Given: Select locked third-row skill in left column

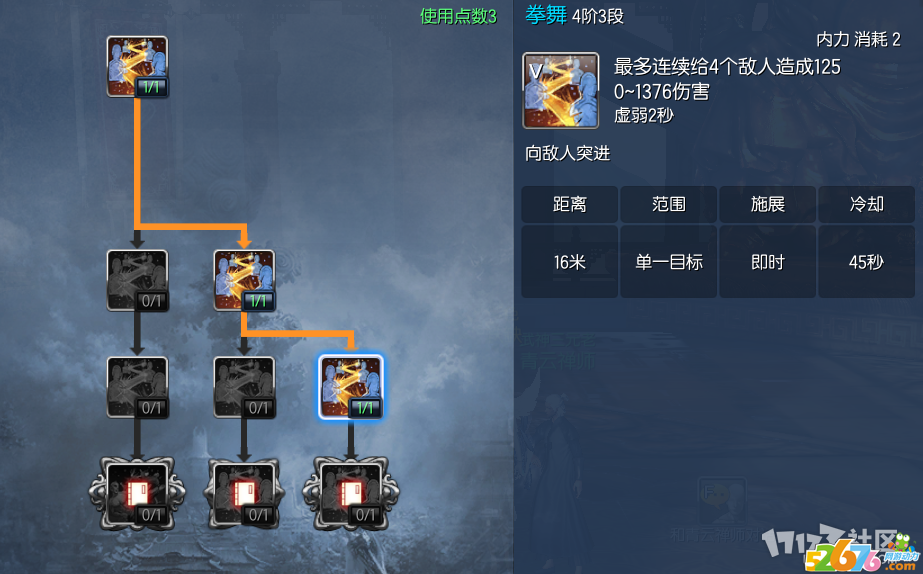Looking at the screenshot, I should pyautogui.click(x=137, y=387).
